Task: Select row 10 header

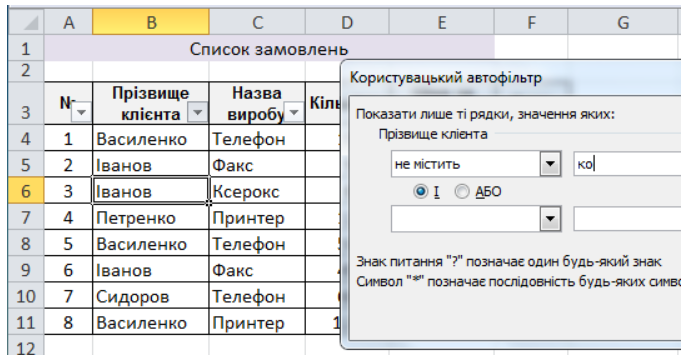Action: pos(26,296)
